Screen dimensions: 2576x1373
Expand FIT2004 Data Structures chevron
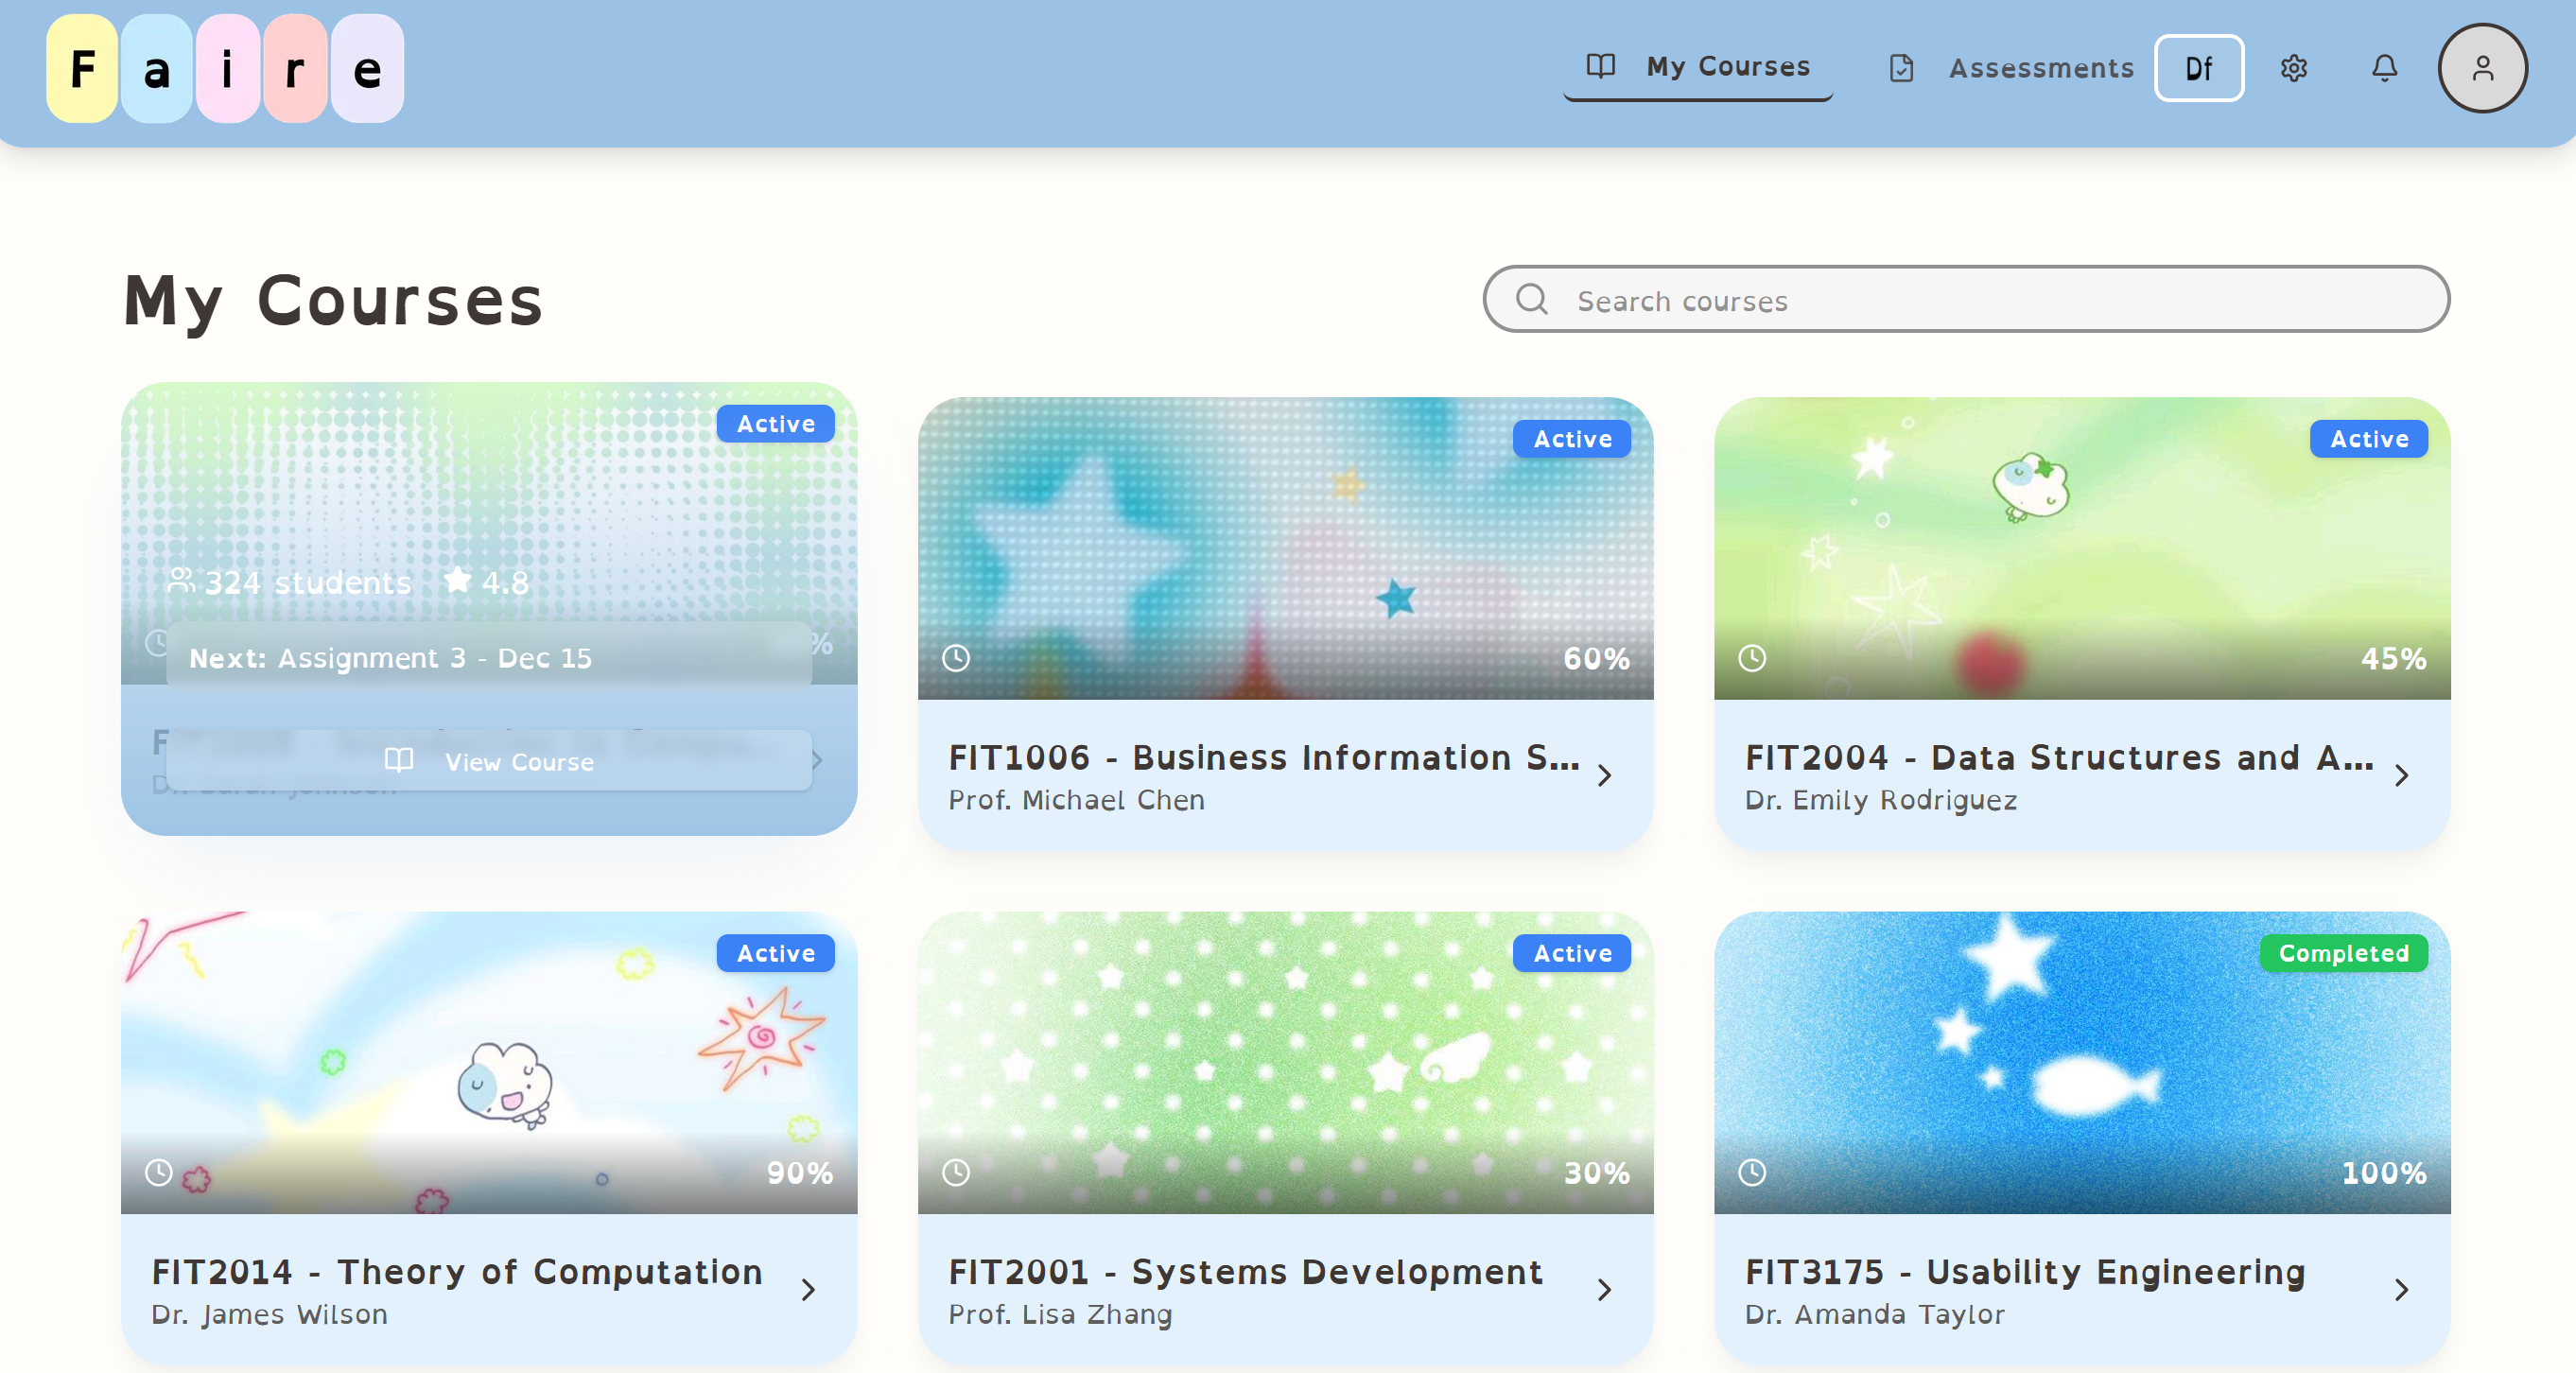pyautogui.click(x=2401, y=776)
